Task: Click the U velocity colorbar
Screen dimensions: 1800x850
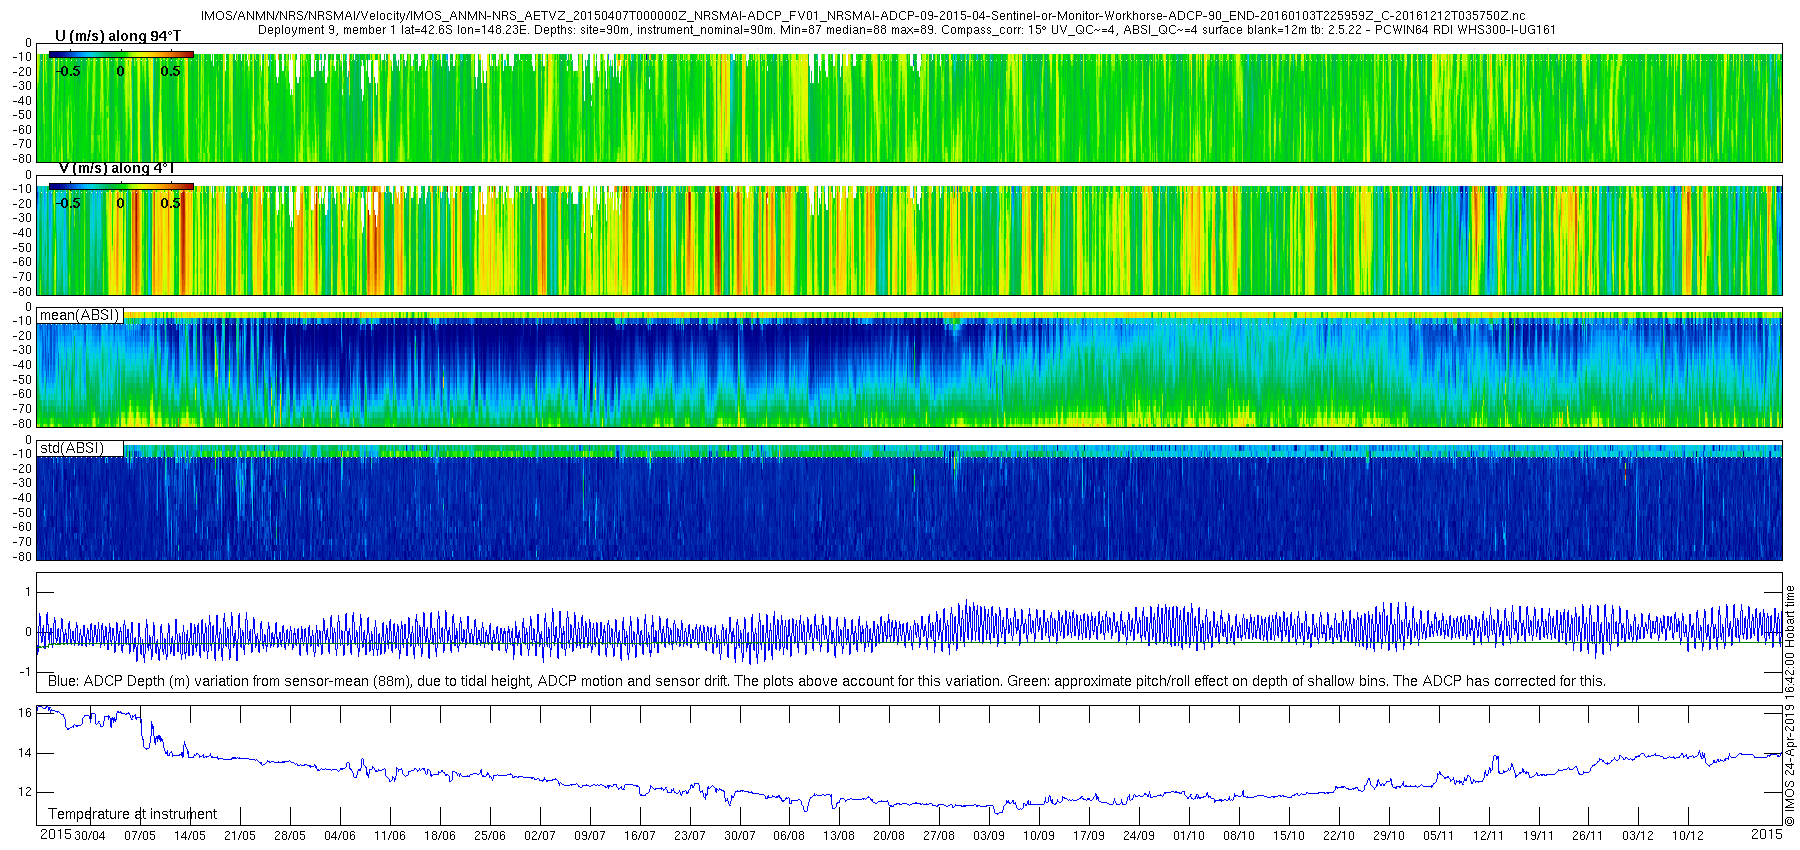Action: tap(120, 54)
